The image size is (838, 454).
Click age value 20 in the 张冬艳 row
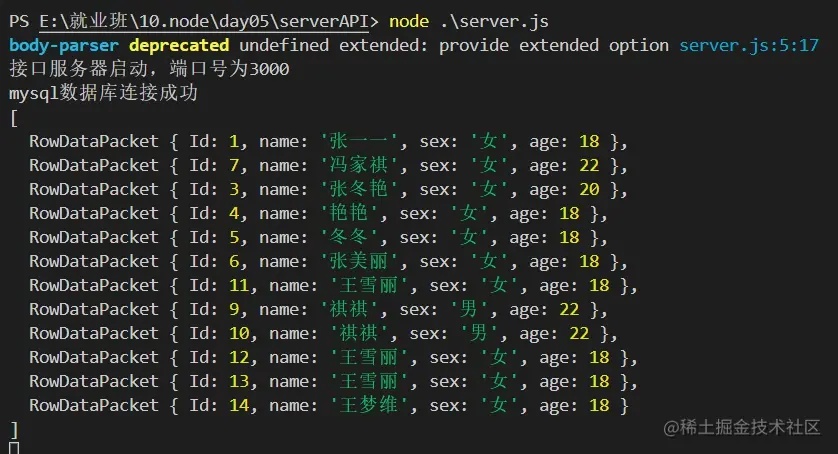click(x=589, y=189)
